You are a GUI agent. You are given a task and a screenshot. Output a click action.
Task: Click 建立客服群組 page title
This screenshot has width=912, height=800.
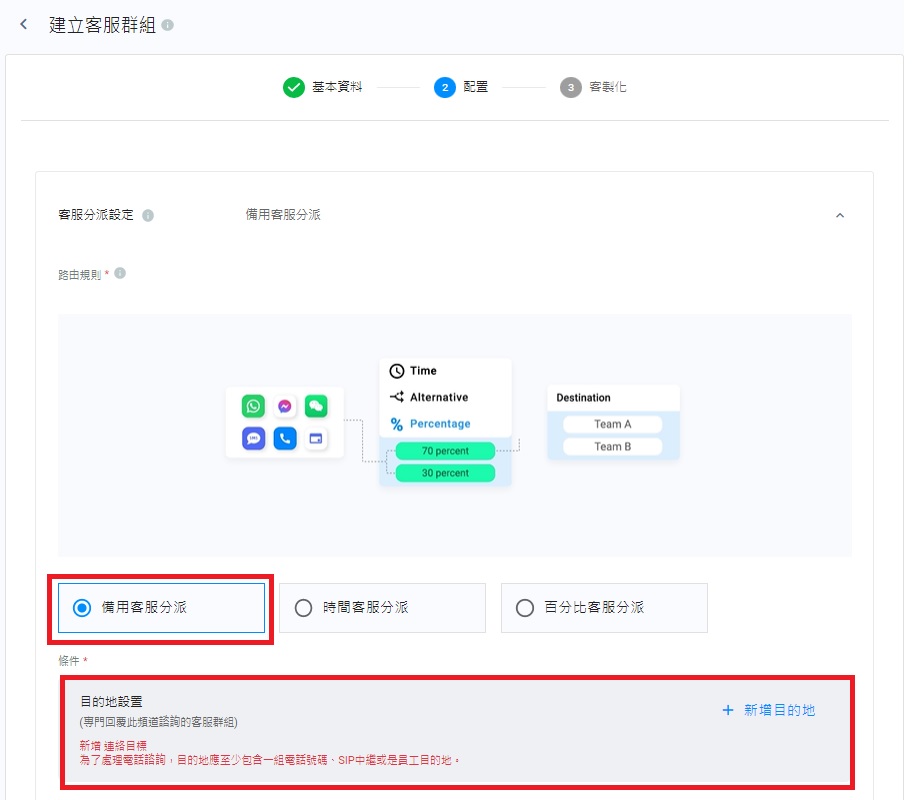(102, 25)
